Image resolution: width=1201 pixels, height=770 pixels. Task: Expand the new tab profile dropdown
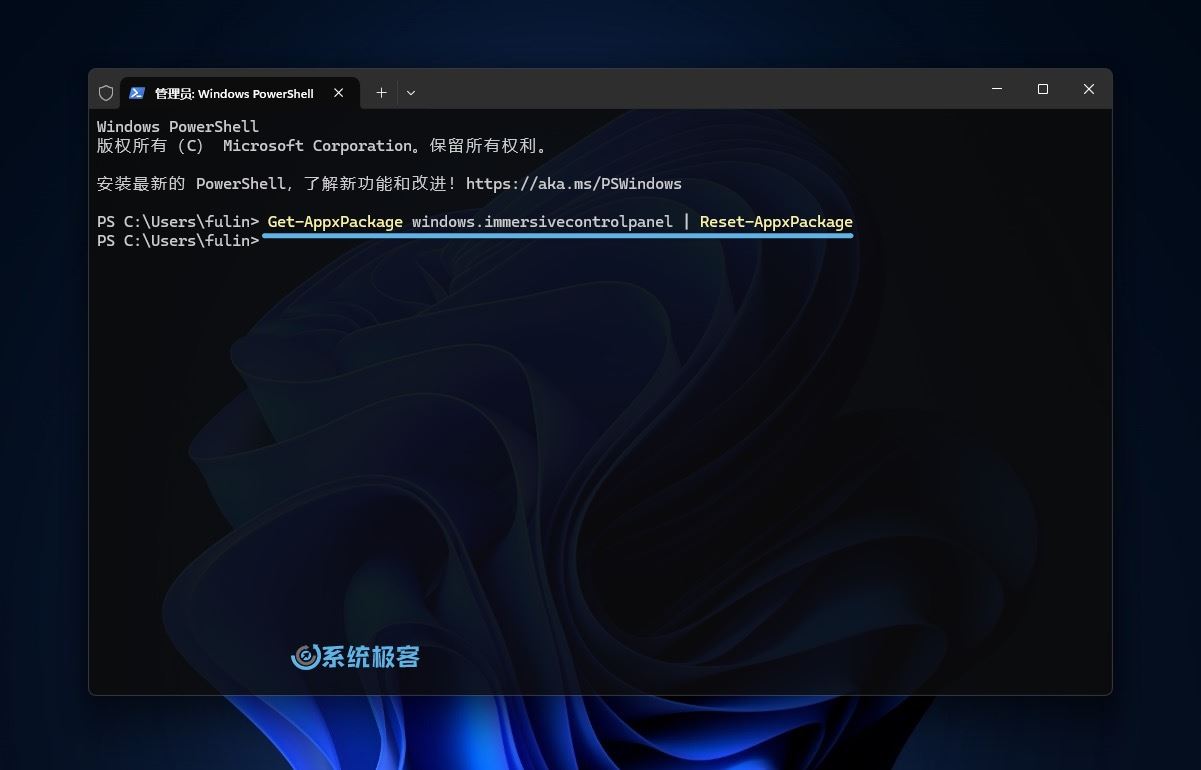coord(411,93)
